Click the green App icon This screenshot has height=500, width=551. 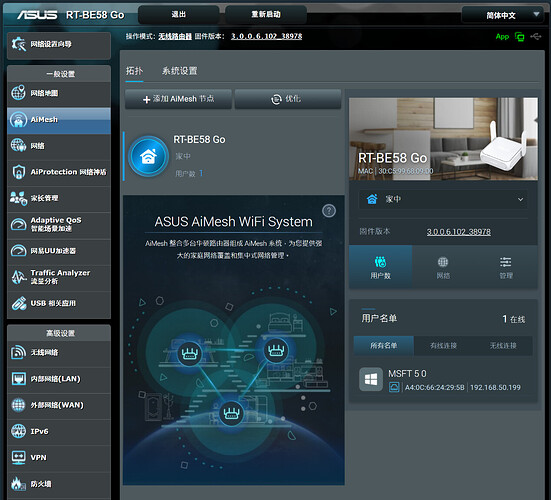pos(502,37)
